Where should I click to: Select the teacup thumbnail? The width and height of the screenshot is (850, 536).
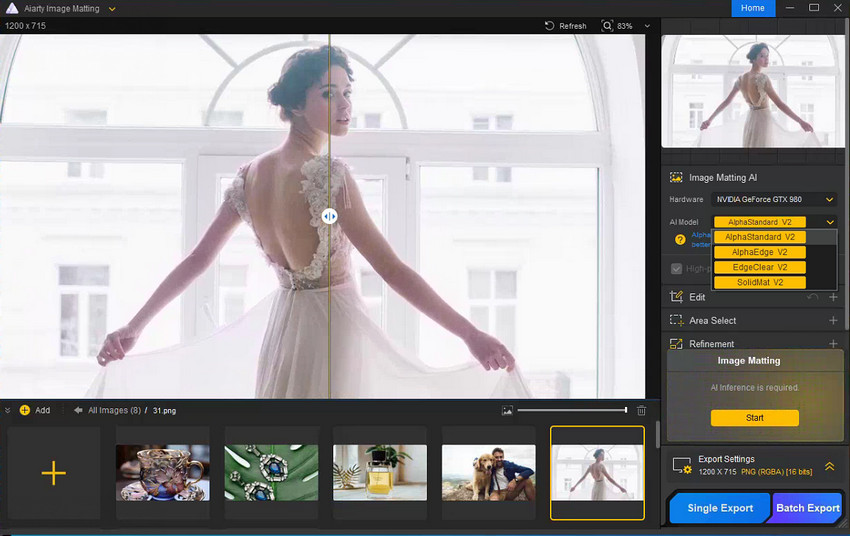(x=163, y=473)
